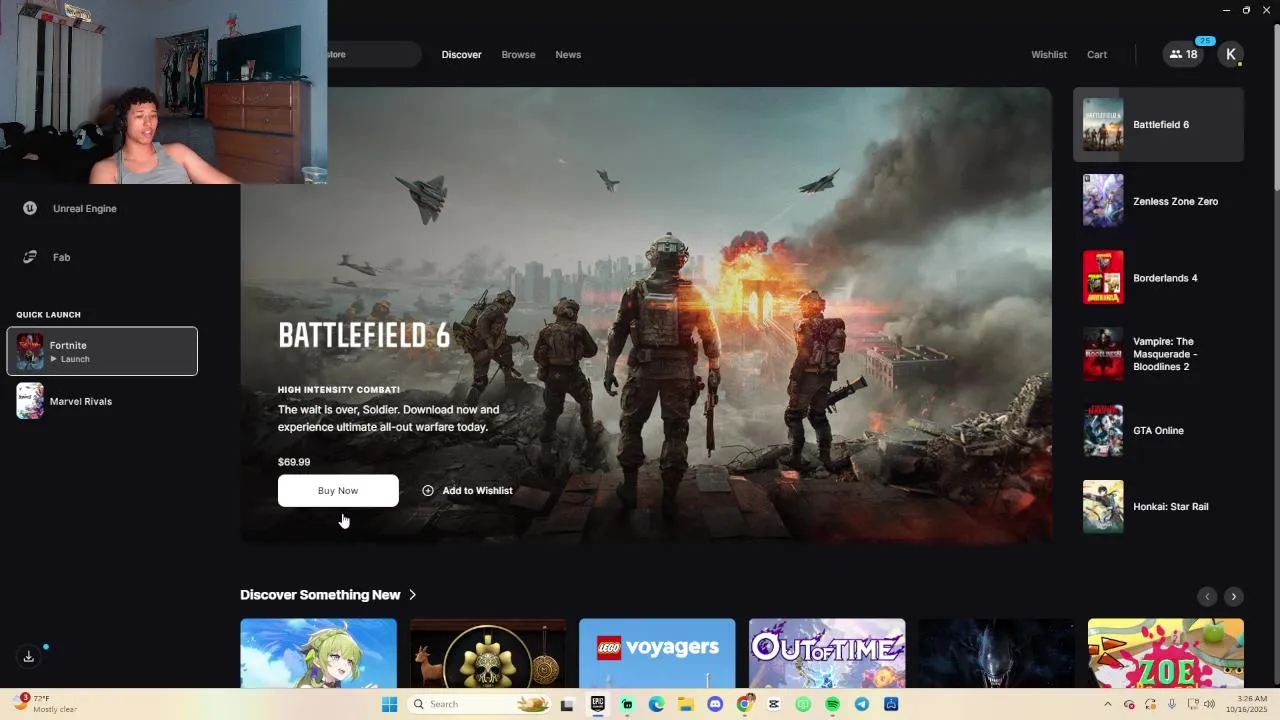
Task: Open Spotify from the taskbar
Action: coord(832,704)
